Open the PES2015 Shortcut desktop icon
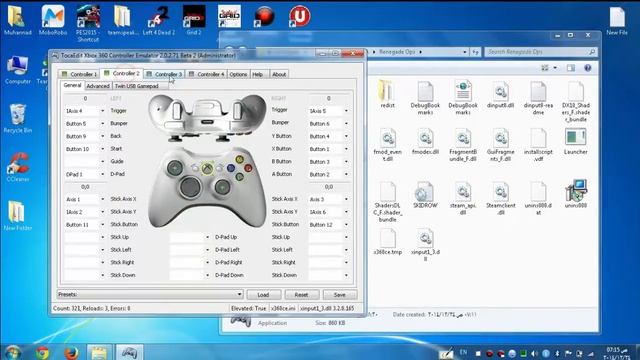 point(88,23)
